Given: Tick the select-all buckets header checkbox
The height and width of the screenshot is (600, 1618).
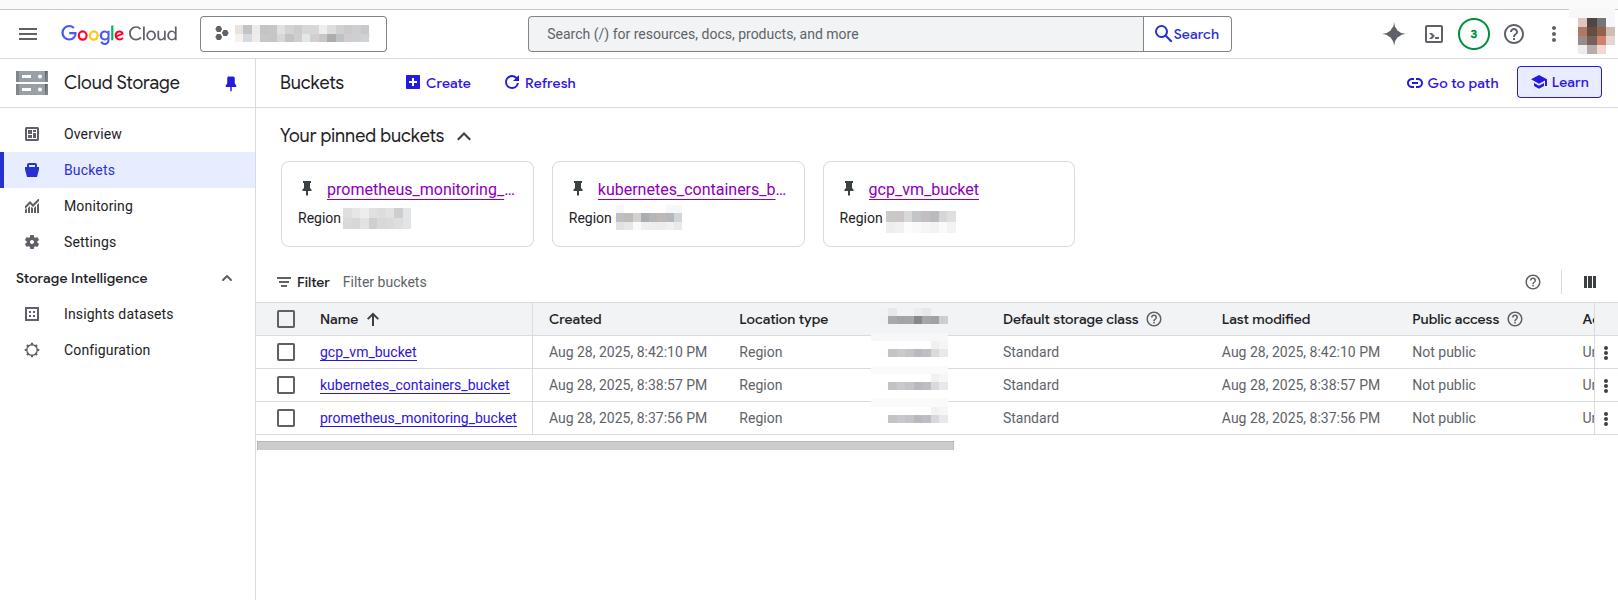Looking at the screenshot, I should (x=286, y=319).
